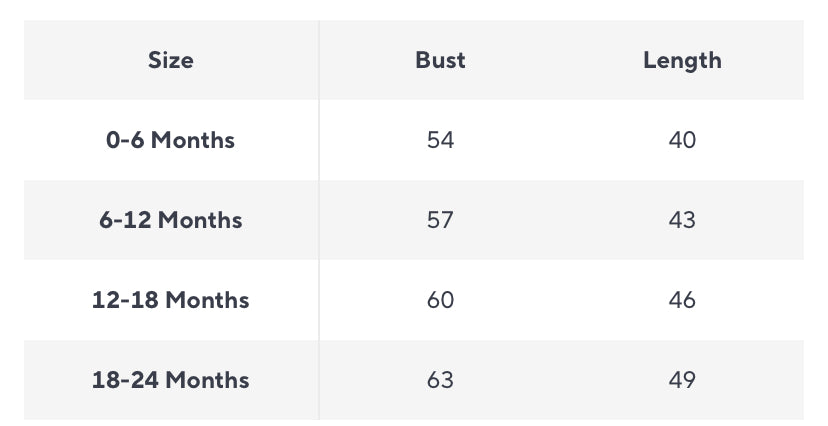The image size is (828, 426).
Task: Click length value 46
Action: (682, 300)
